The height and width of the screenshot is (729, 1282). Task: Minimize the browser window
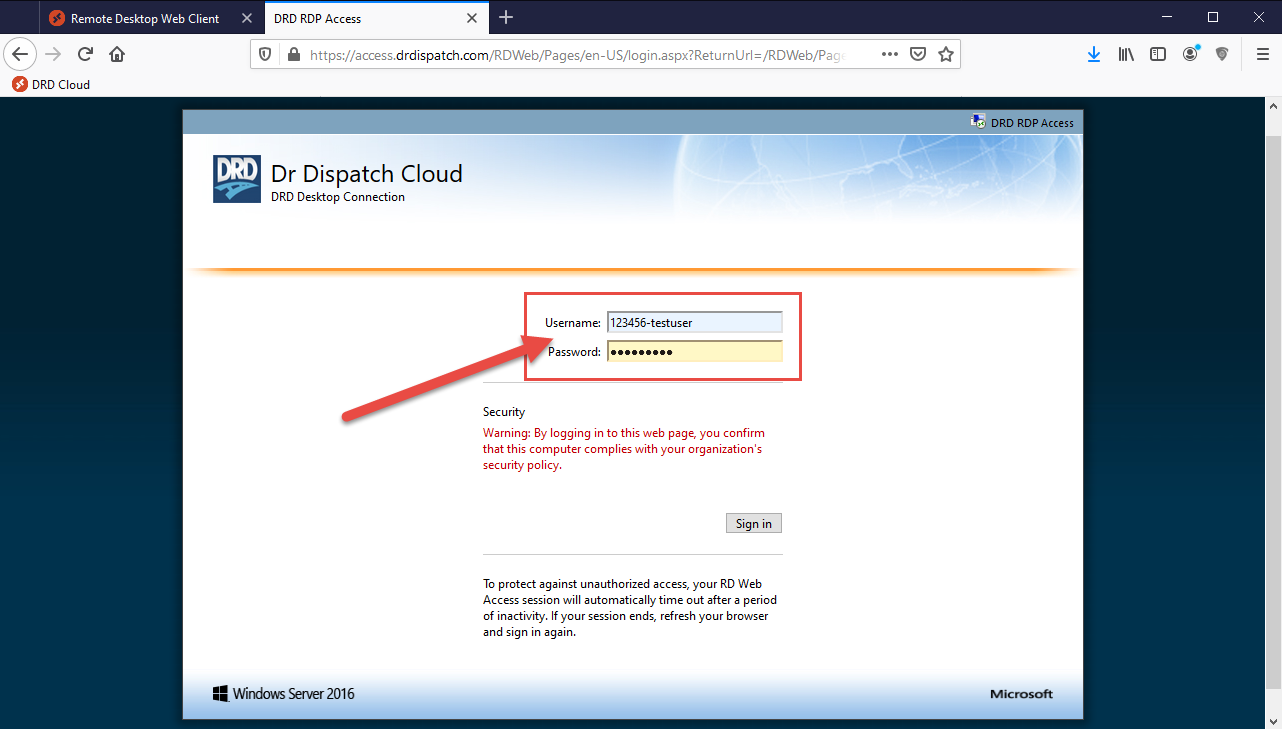point(1166,17)
